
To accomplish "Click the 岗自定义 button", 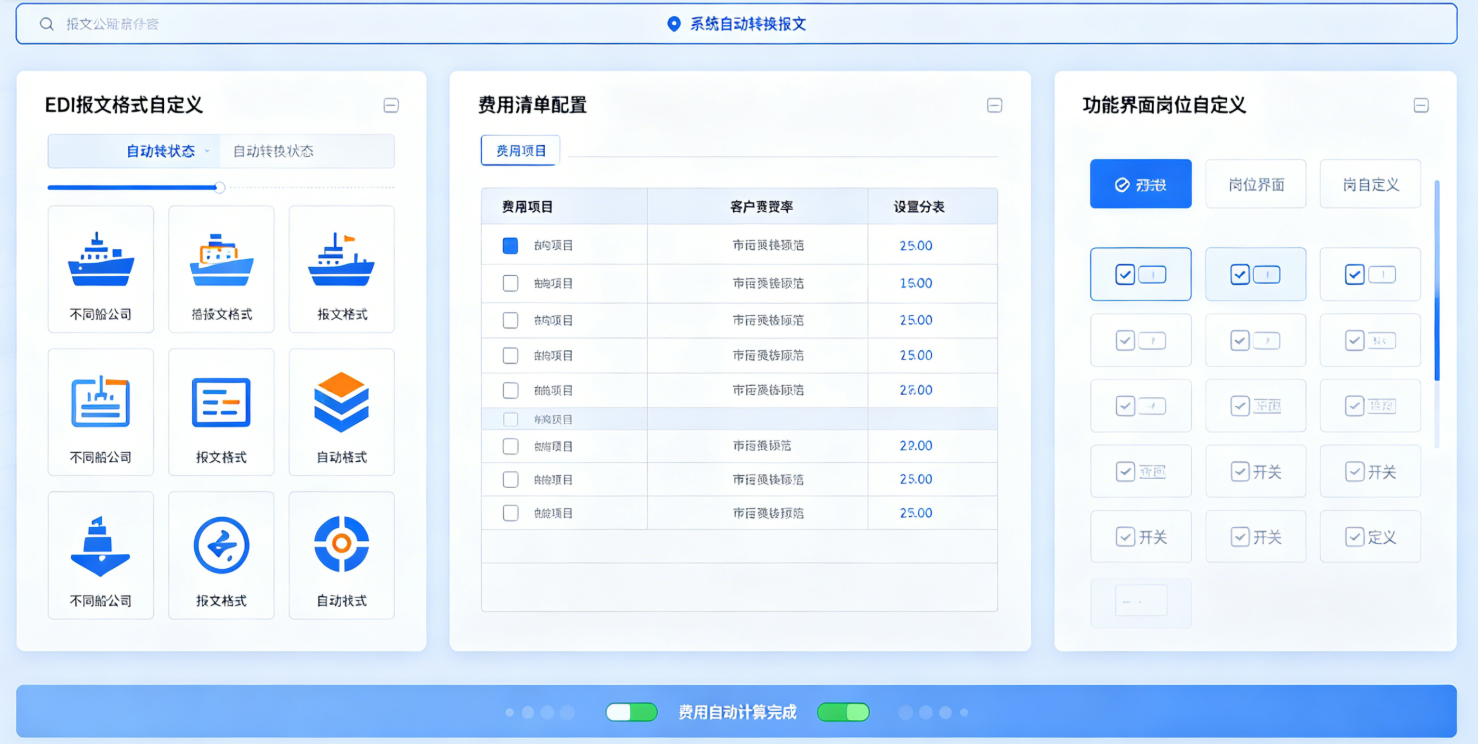I will [x=1370, y=183].
